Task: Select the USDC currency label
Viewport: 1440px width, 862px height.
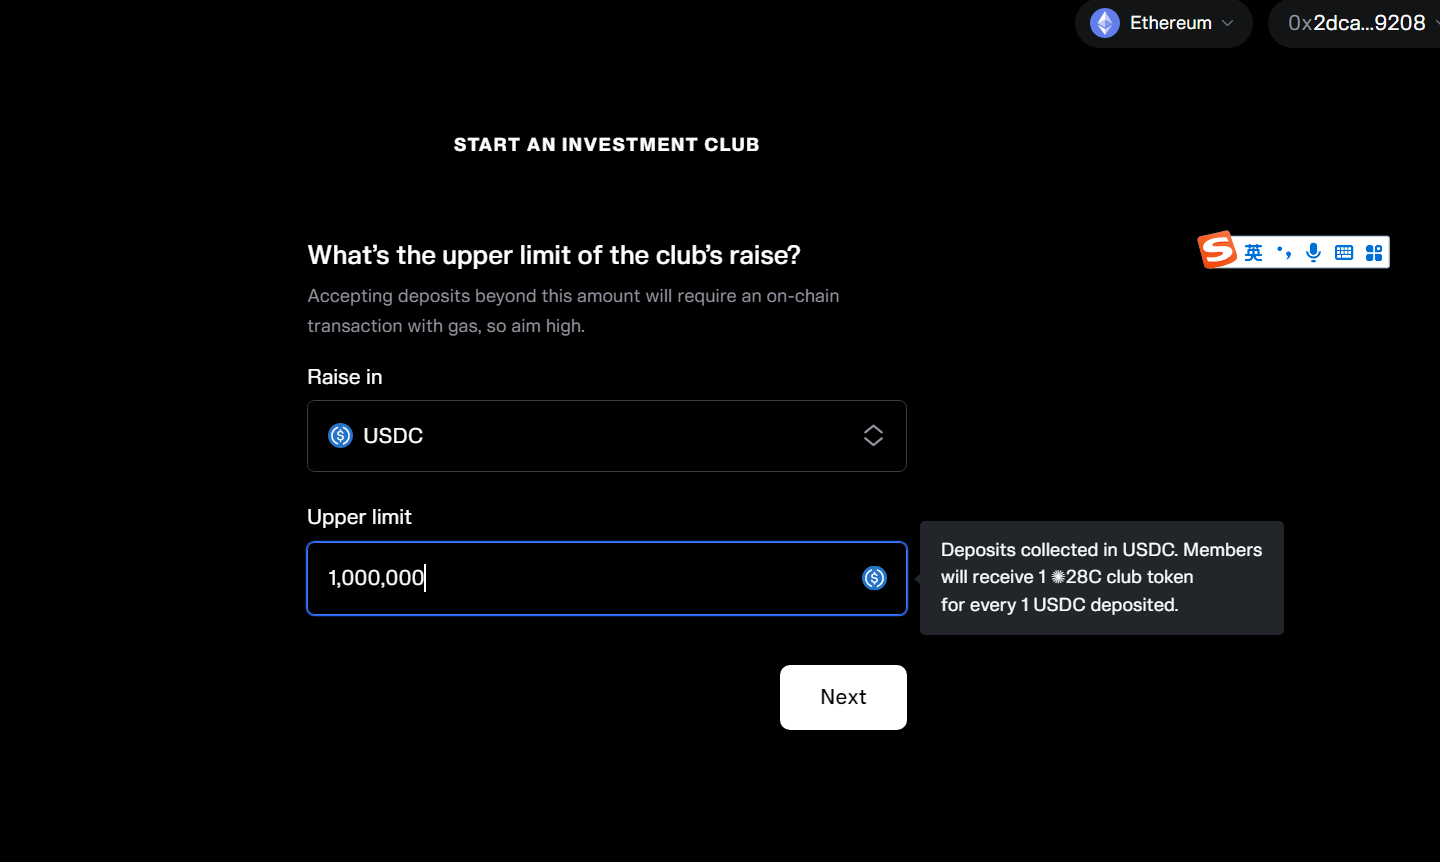Action: (393, 436)
